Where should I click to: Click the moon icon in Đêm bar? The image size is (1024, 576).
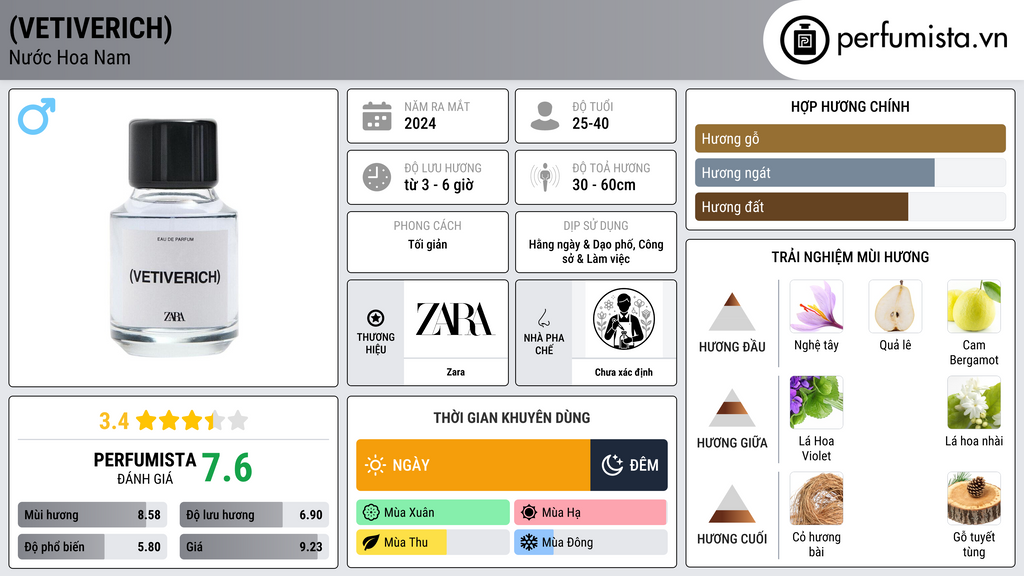[612, 465]
